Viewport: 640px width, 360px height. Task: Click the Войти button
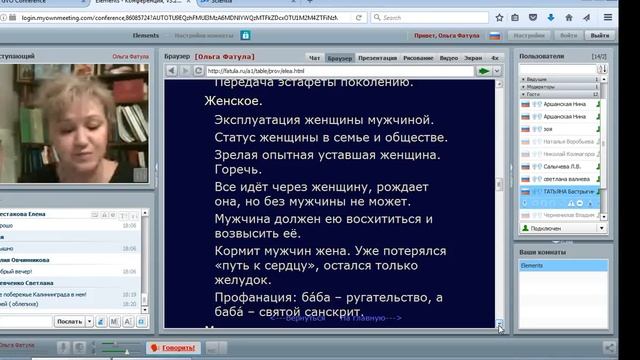[568, 36]
